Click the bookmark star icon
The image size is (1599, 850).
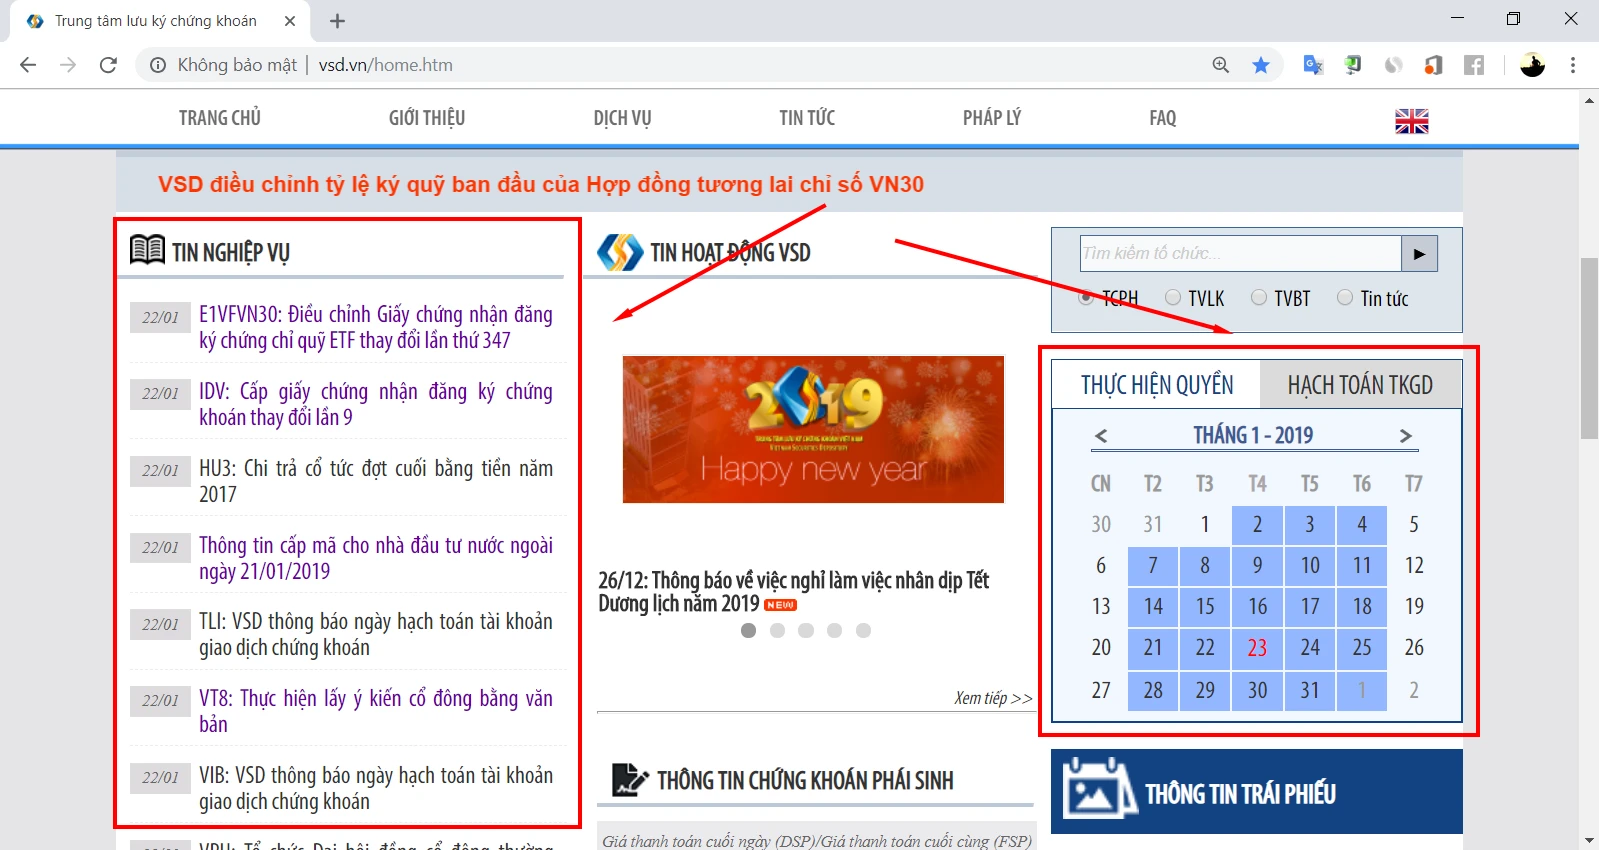(1261, 65)
